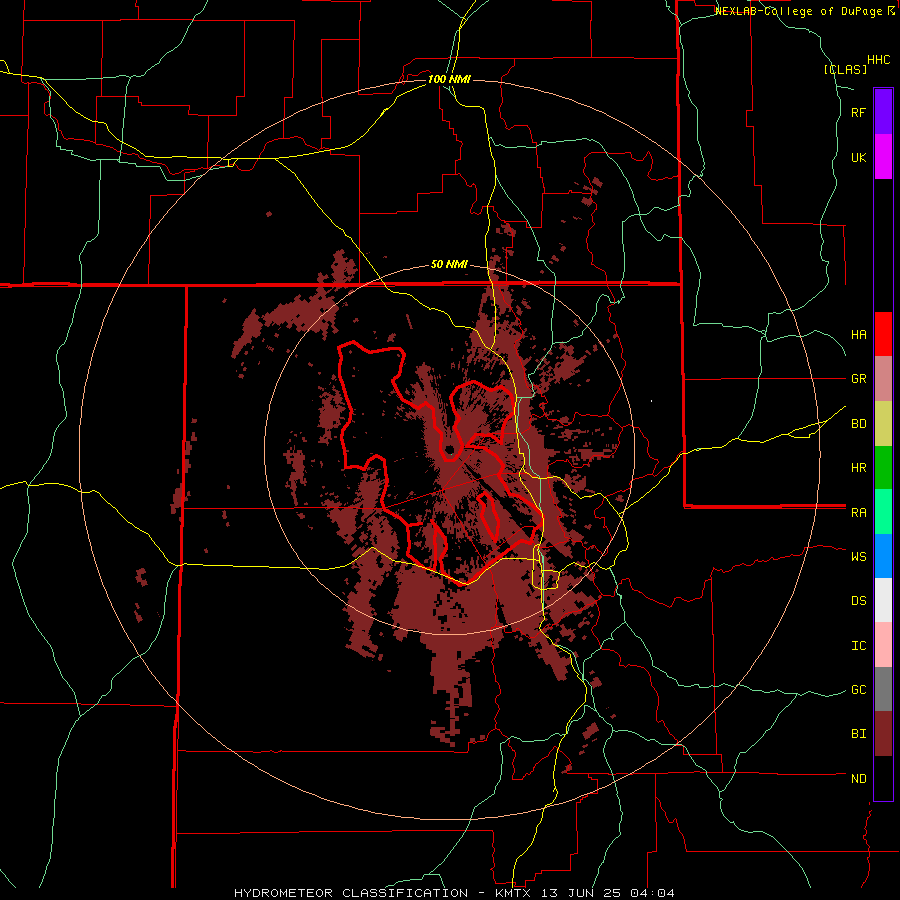
Task: Select the light pink IC legend swatch
Action: coord(883,645)
